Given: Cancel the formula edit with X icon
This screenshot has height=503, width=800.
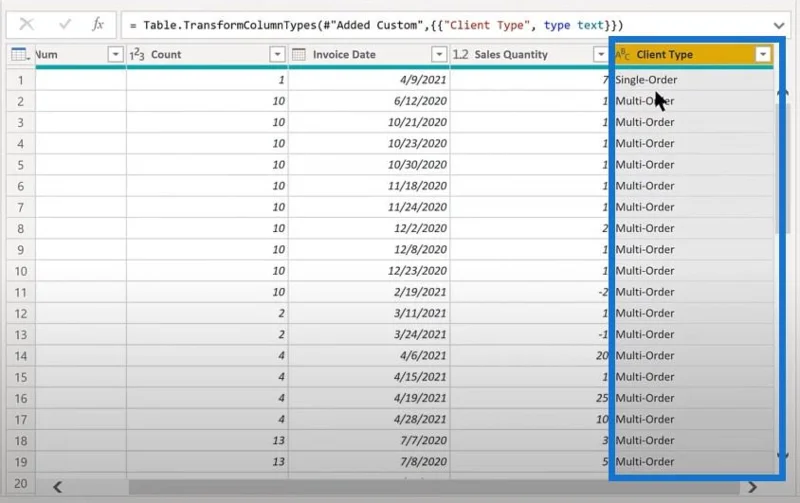Looking at the screenshot, I should pos(27,24).
